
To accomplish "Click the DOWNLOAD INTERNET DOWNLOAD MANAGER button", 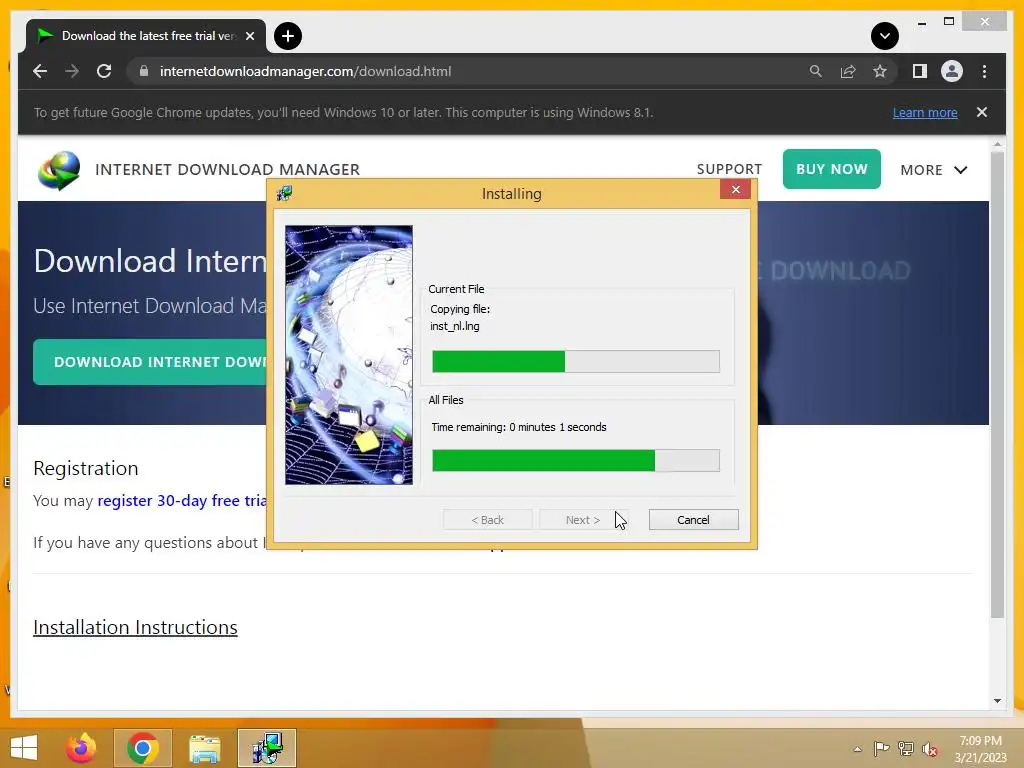I will click(150, 362).
